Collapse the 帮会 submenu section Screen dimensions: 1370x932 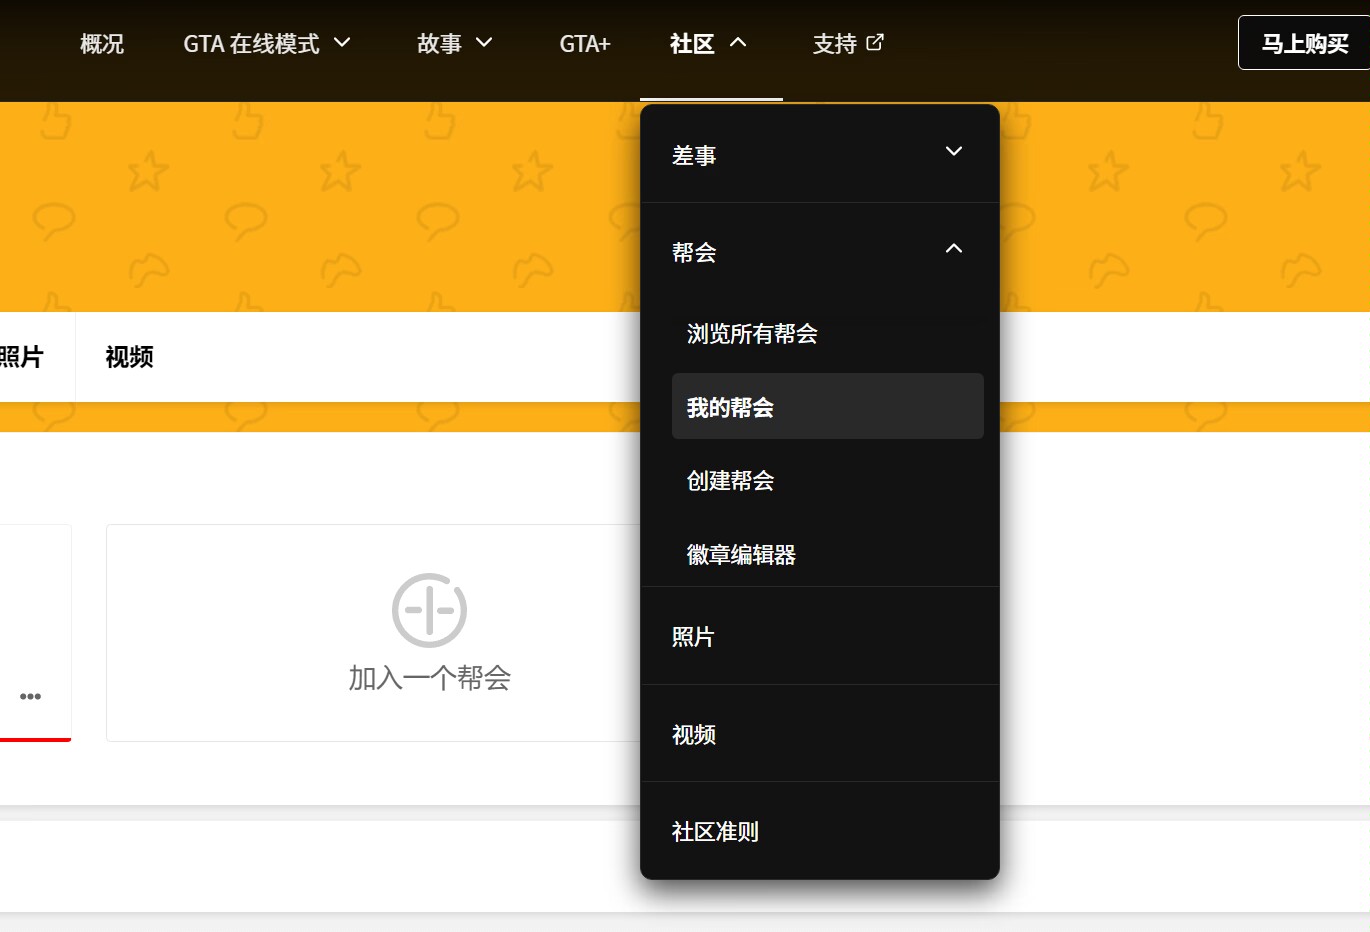(x=820, y=251)
